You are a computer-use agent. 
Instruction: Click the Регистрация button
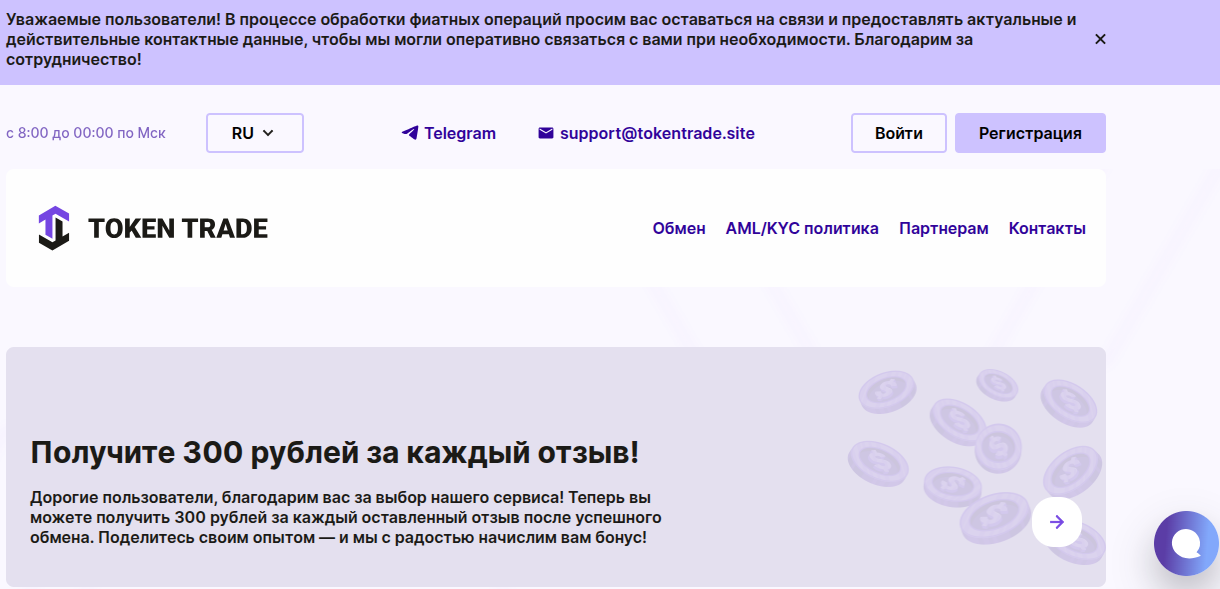tap(1030, 133)
